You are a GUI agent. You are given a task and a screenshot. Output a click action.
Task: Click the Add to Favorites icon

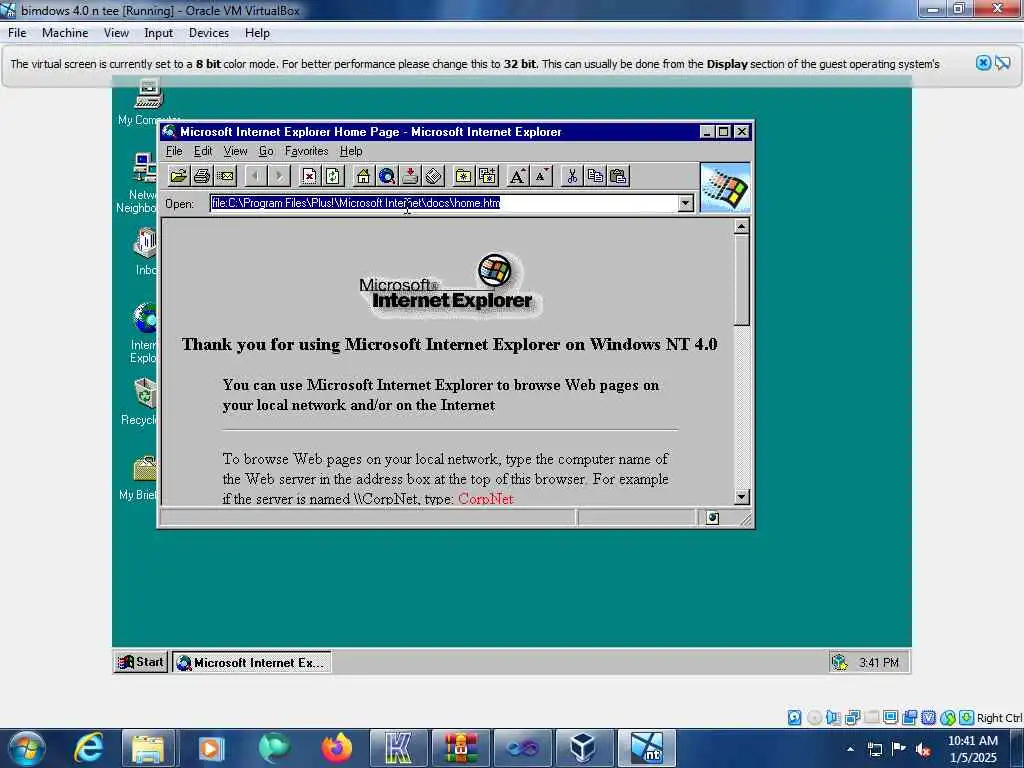(x=487, y=176)
